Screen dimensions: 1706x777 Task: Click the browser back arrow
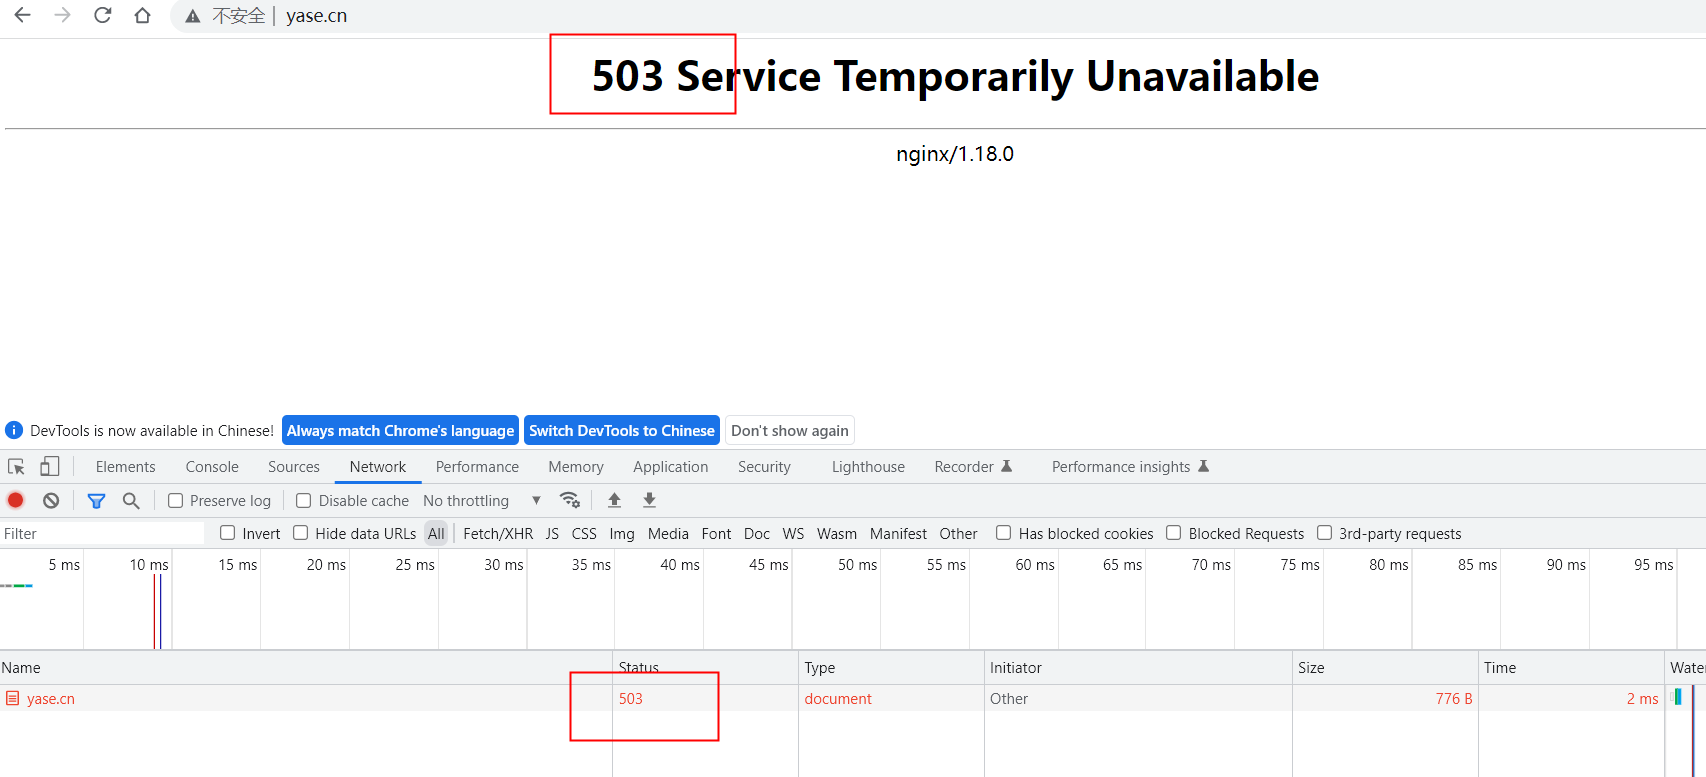22,15
